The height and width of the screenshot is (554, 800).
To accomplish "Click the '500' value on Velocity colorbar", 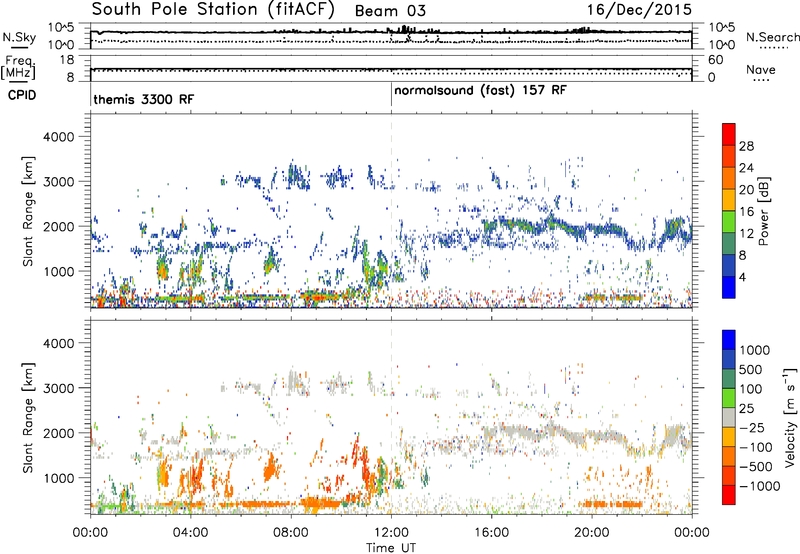I will (751, 370).
